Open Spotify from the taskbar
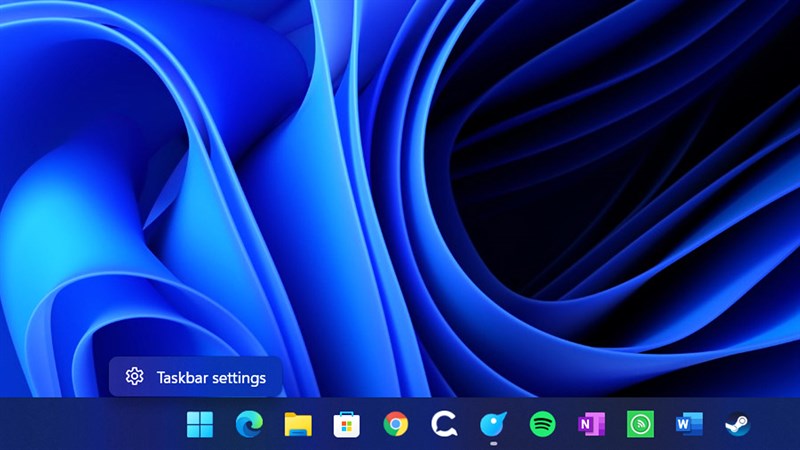 point(542,425)
